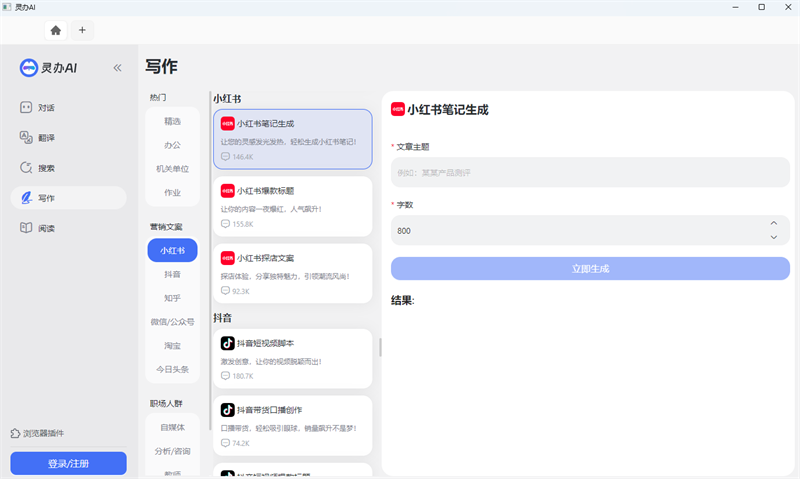Minimize the 灵办AI window
The image size is (800, 479).
click(x=735, y=7)
